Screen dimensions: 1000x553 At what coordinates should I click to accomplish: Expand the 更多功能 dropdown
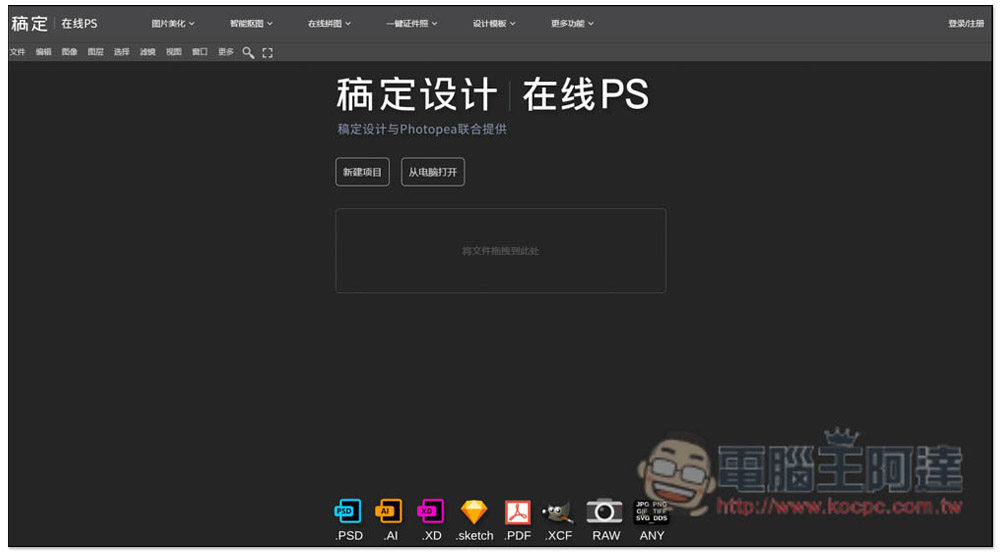[x=572, y=24]
